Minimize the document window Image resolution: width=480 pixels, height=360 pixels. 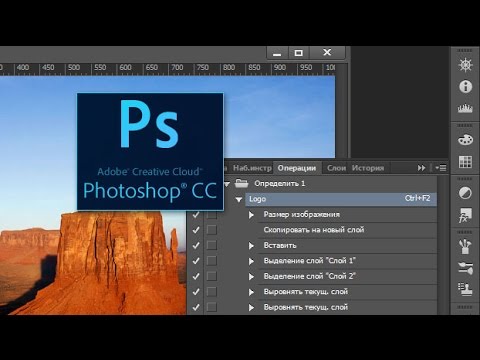[277, 53]
